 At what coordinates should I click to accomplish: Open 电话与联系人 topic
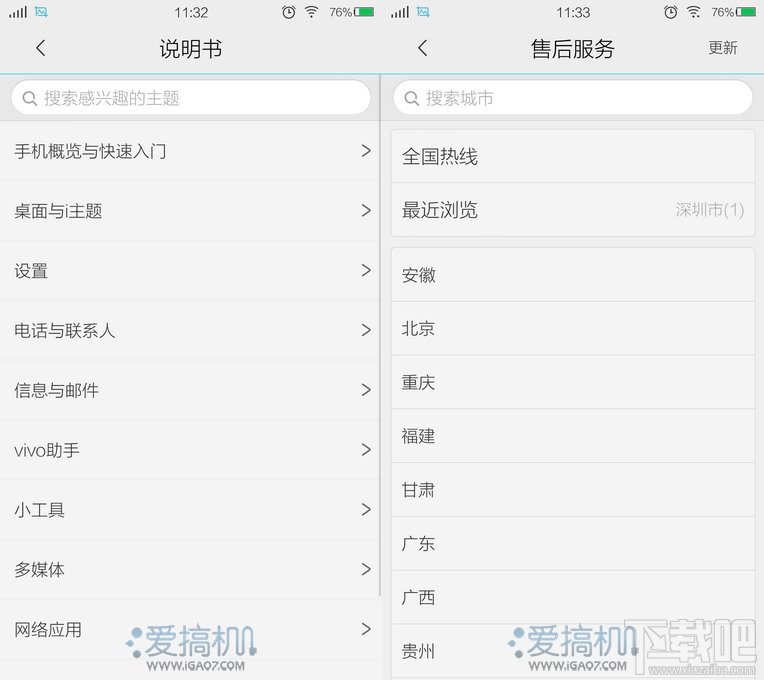point(190,330)
